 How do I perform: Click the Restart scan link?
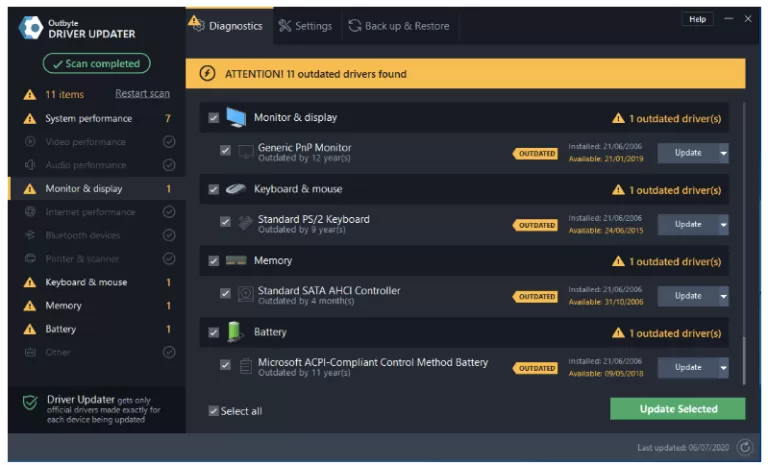coord(142,94)
